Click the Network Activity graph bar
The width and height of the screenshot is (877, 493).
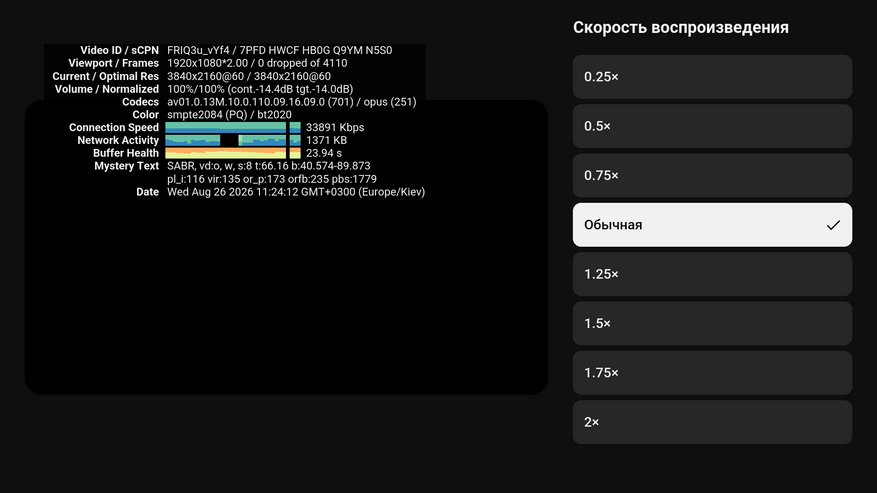pyautogui.click(x=233, y=140)
